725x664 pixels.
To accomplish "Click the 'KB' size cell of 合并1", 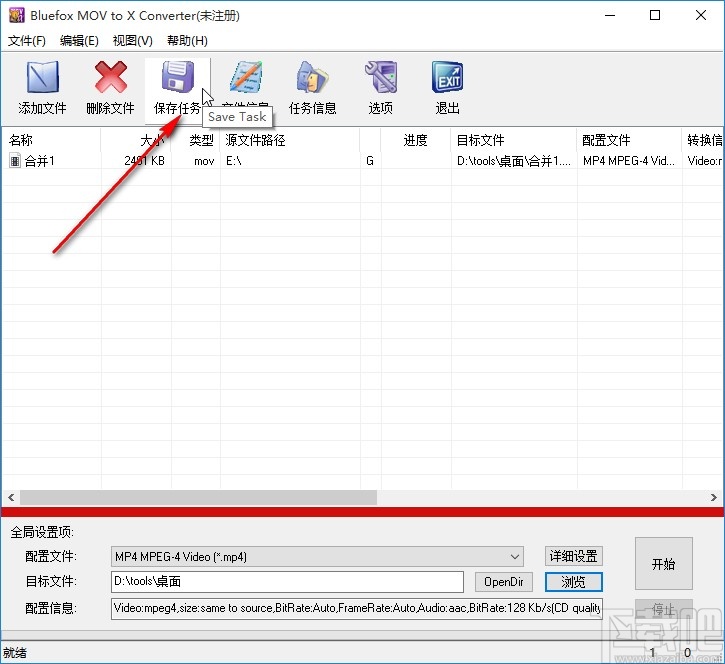I will point(144,161).
